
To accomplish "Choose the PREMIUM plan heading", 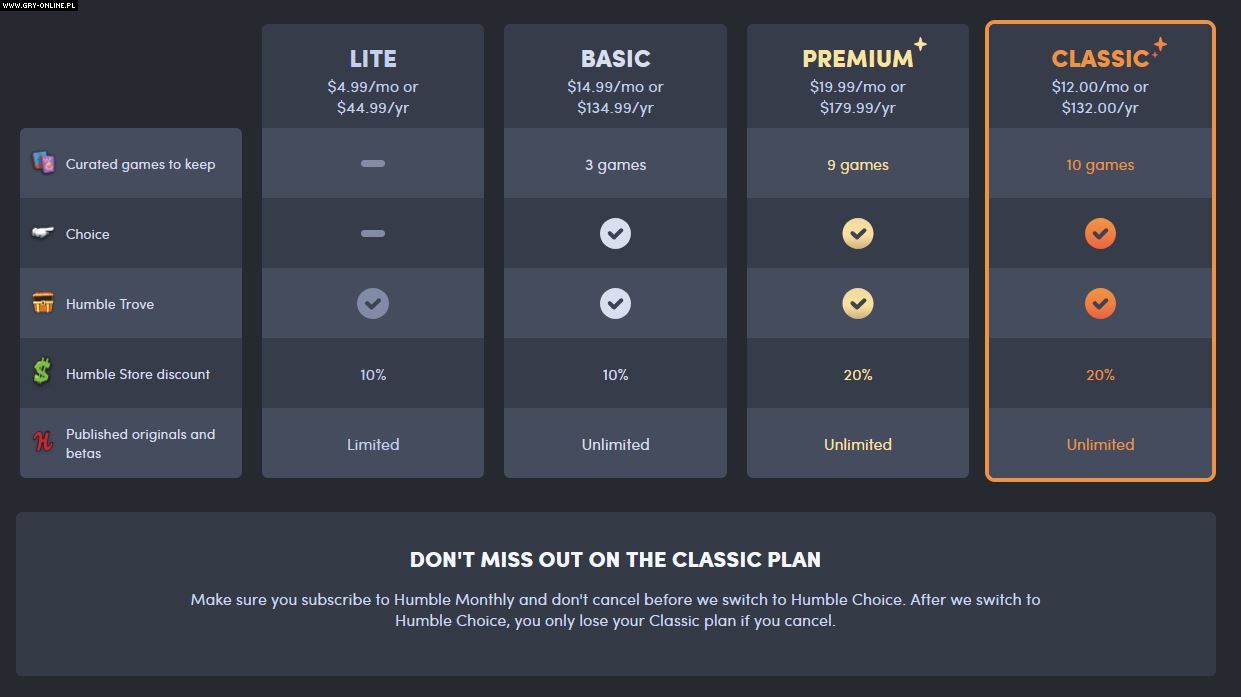I will pos(857,59).
